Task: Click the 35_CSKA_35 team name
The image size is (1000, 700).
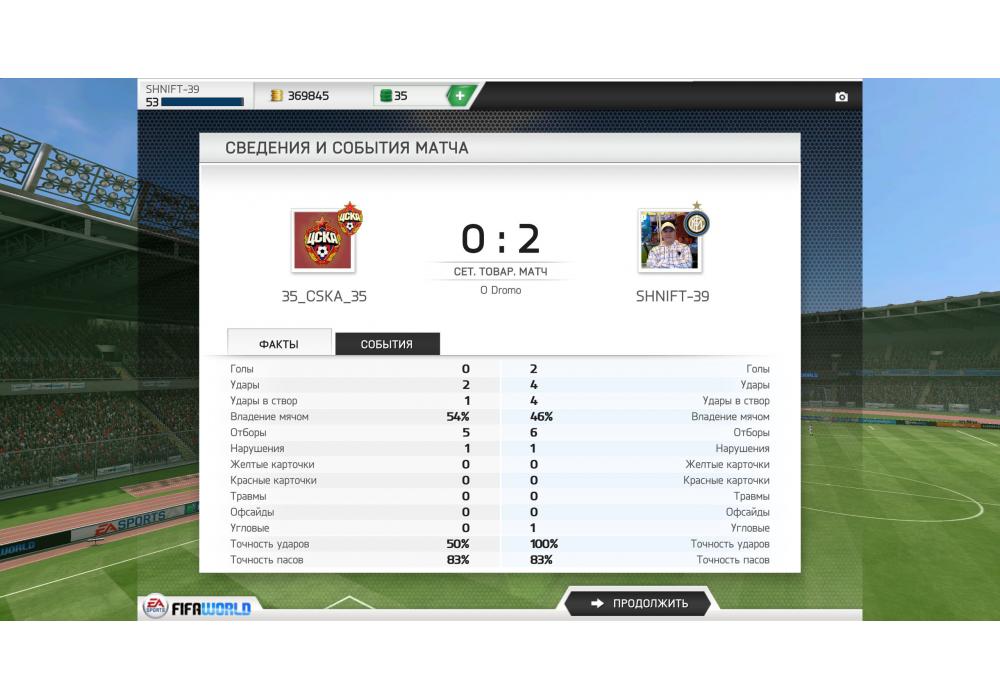Action: click(324, 296)
